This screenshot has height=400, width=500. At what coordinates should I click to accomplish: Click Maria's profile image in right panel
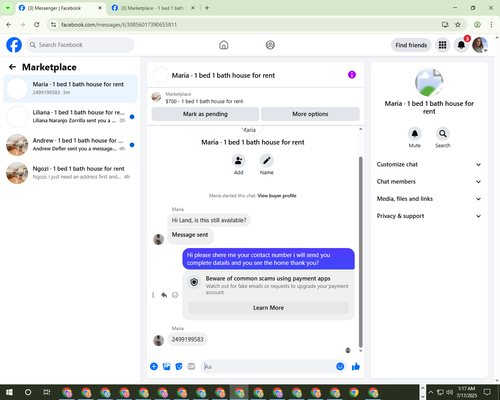(x=429, y=82)
